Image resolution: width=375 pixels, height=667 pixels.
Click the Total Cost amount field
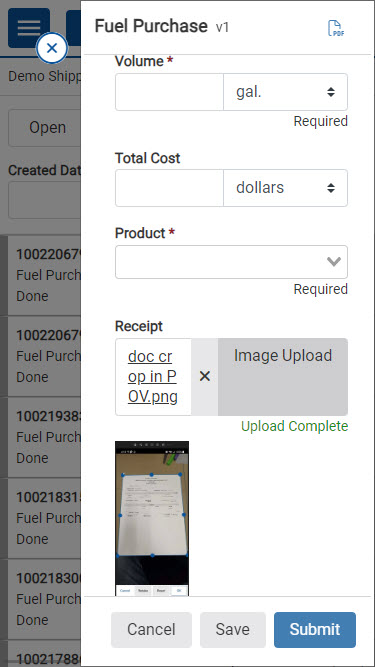(169, 188)
